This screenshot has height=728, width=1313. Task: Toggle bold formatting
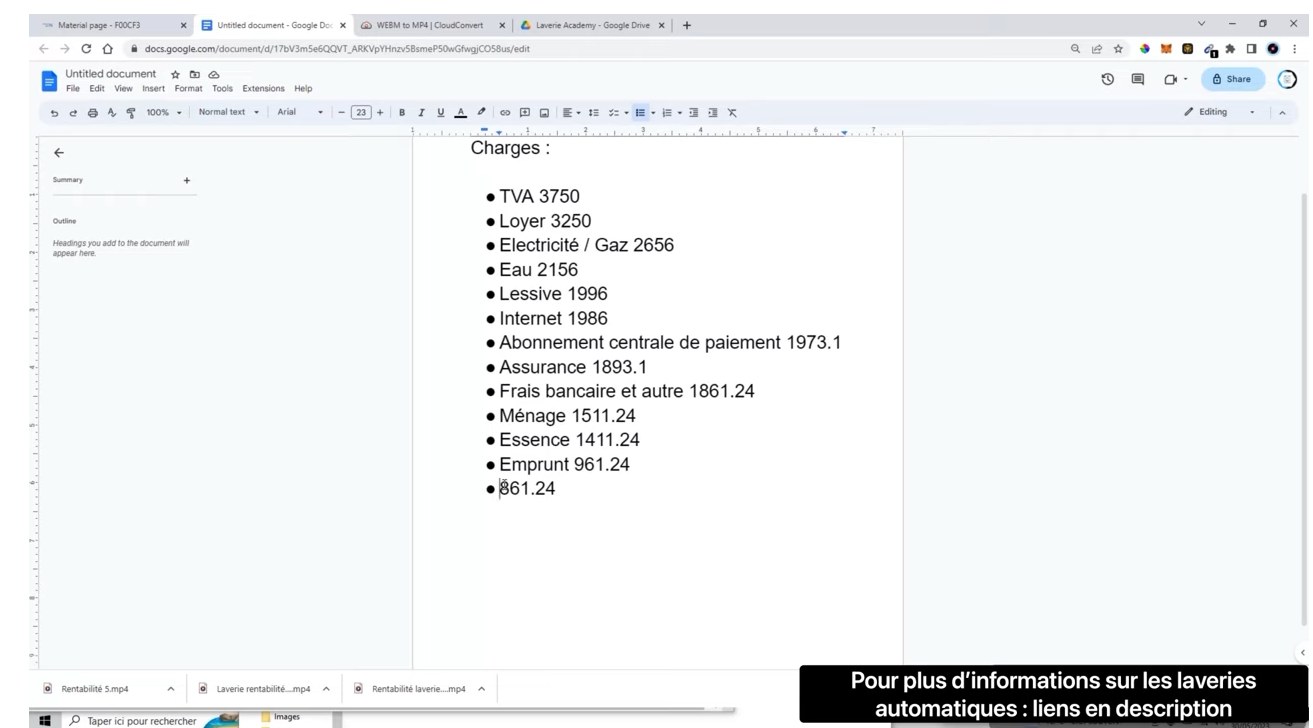402,113
